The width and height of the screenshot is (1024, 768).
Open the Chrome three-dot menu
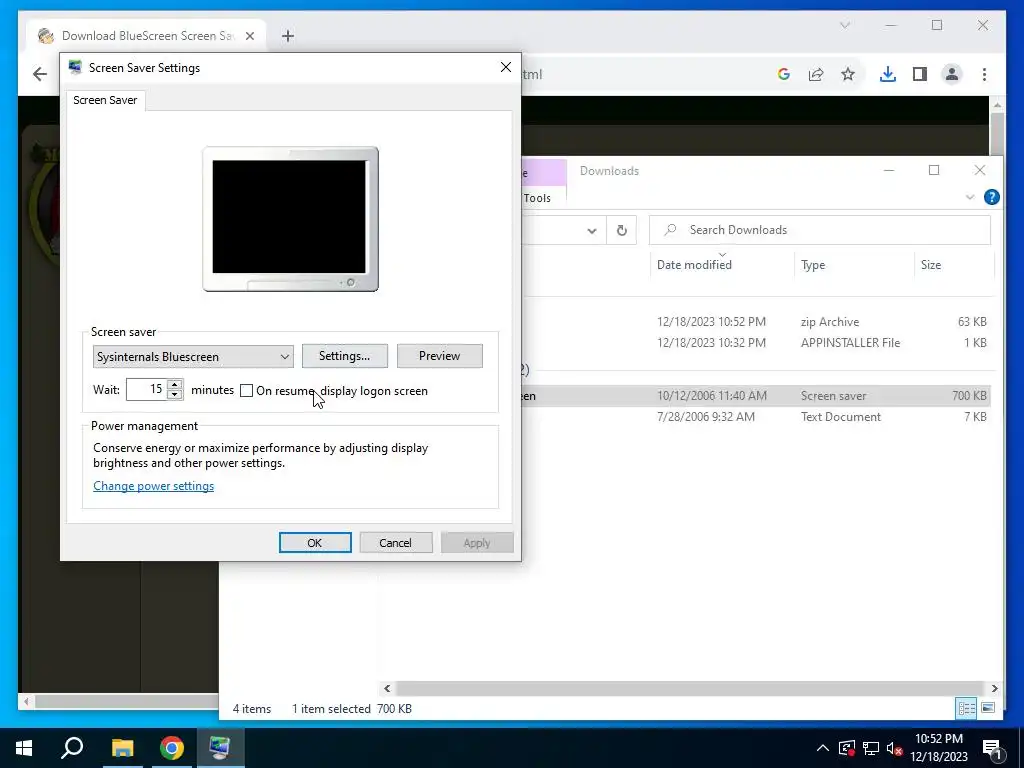[x=984, y=74]
